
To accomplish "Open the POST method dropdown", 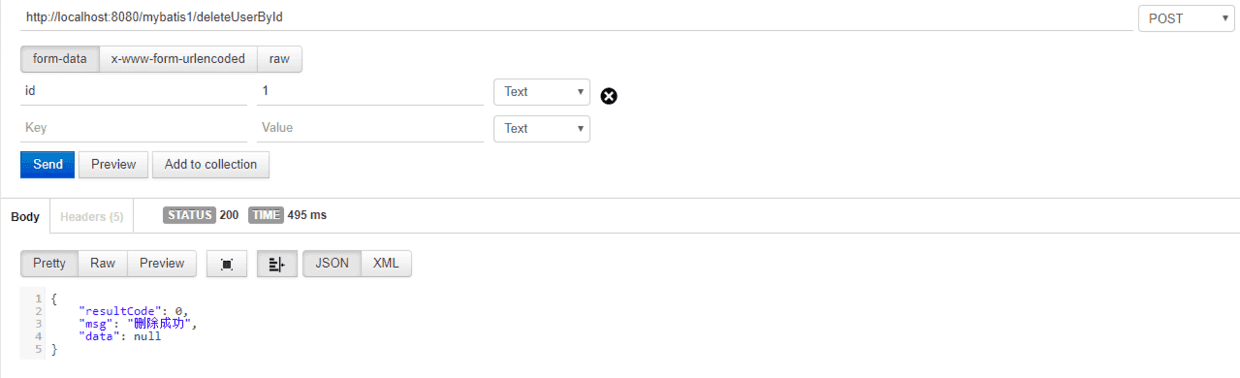I will coord(1186,18).
